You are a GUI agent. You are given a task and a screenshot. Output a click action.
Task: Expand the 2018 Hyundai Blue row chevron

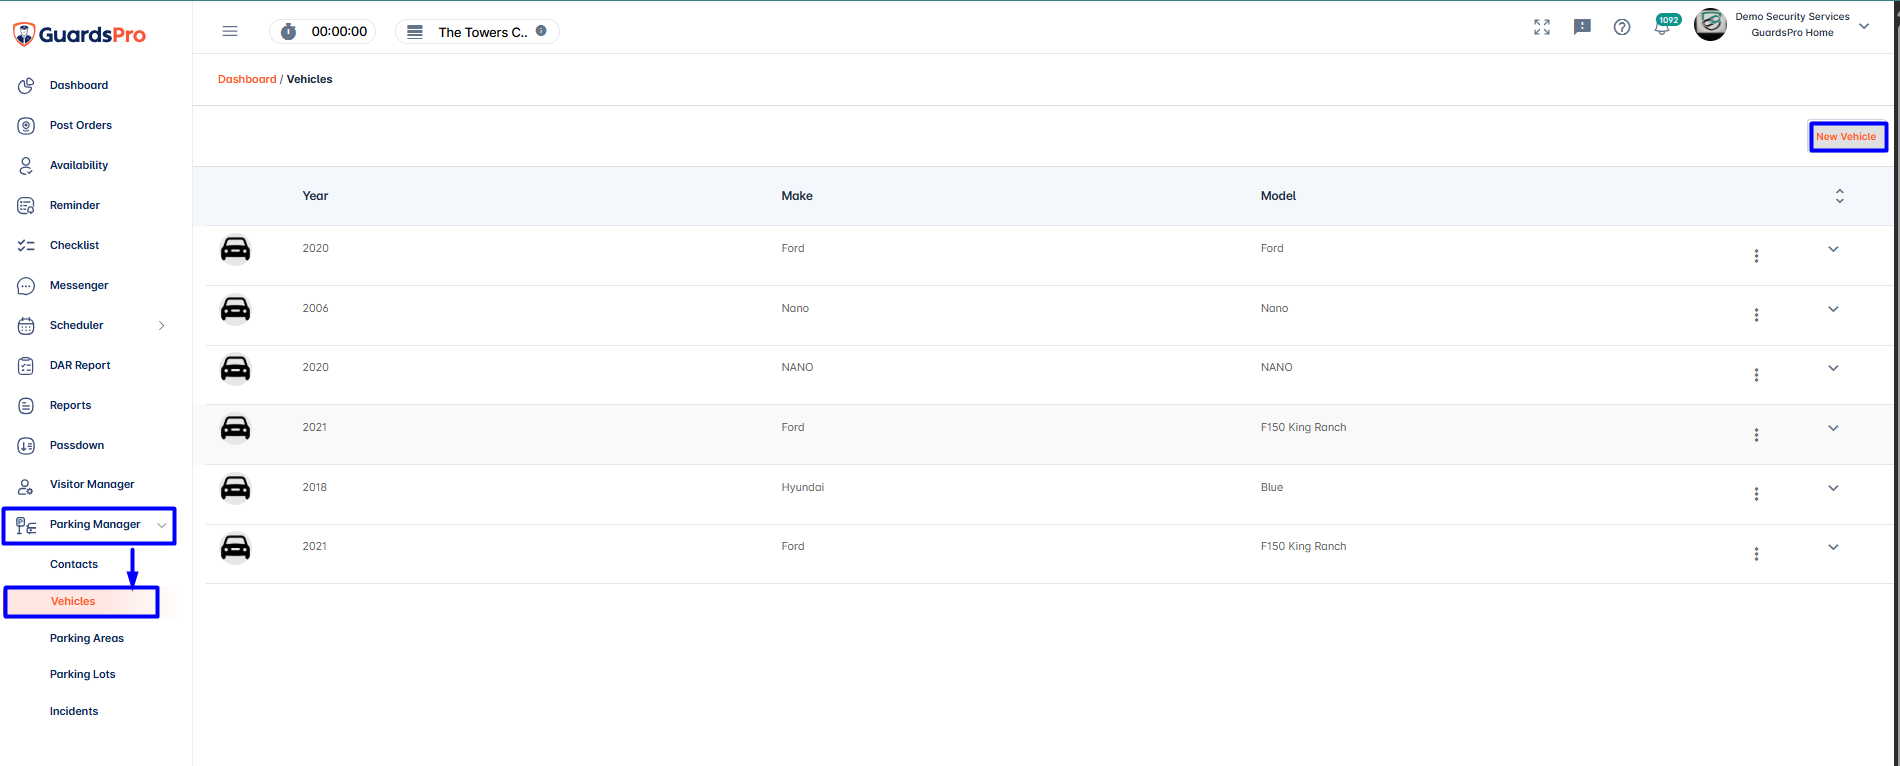(1833, 488)
